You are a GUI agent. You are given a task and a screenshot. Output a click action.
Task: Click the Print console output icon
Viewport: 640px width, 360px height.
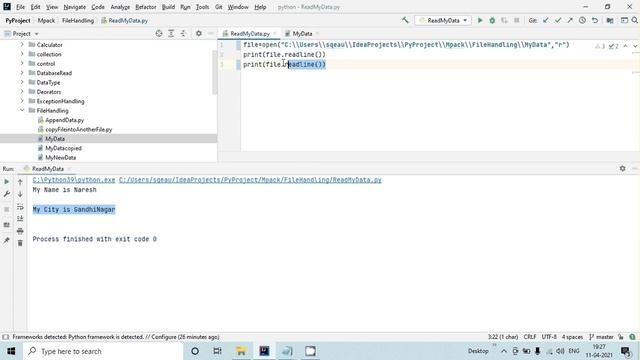point(20,231)
